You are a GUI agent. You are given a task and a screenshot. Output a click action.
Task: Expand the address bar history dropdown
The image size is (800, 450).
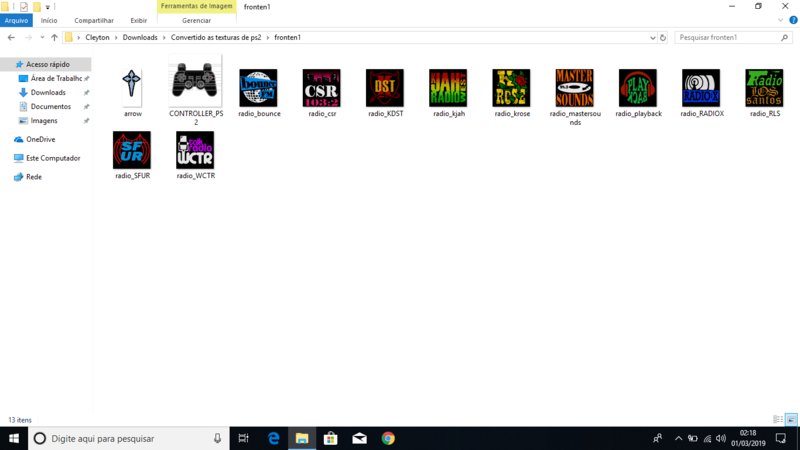click(x=653, y=38)
